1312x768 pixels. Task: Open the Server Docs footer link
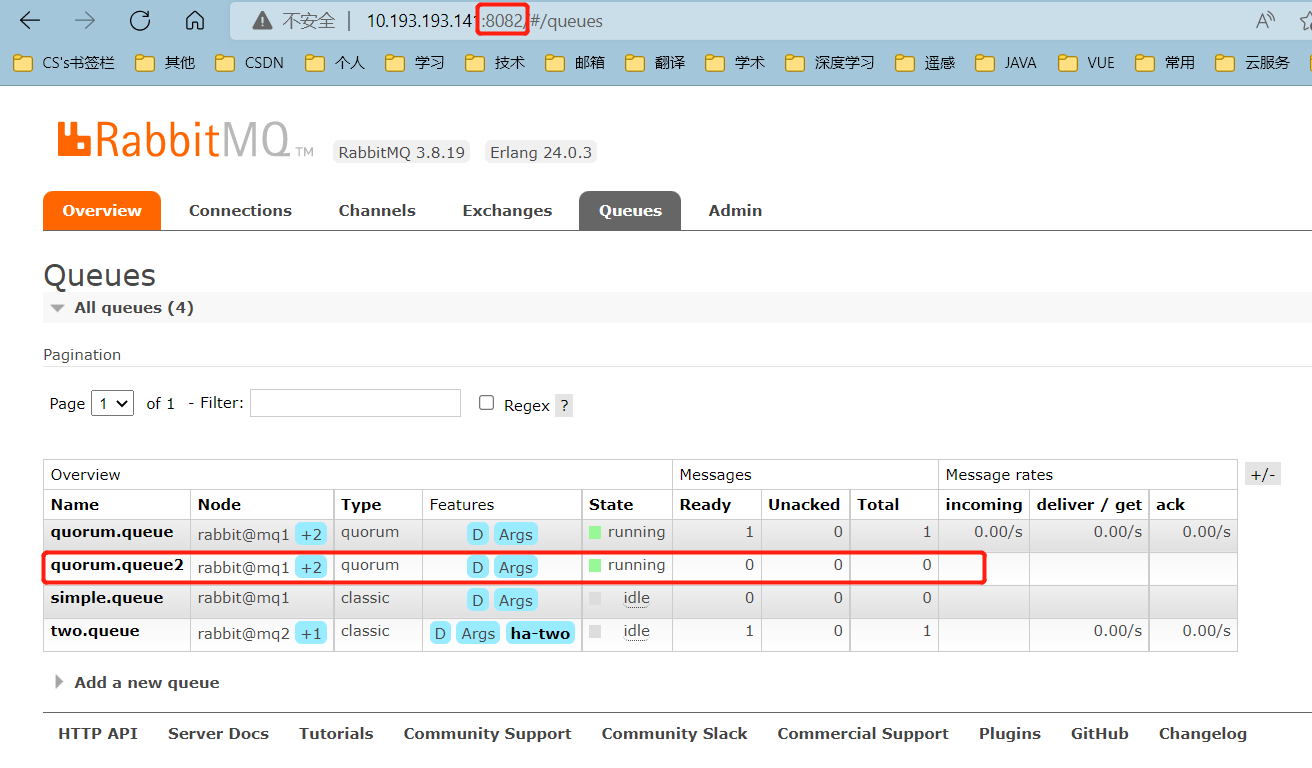(218, 733)
